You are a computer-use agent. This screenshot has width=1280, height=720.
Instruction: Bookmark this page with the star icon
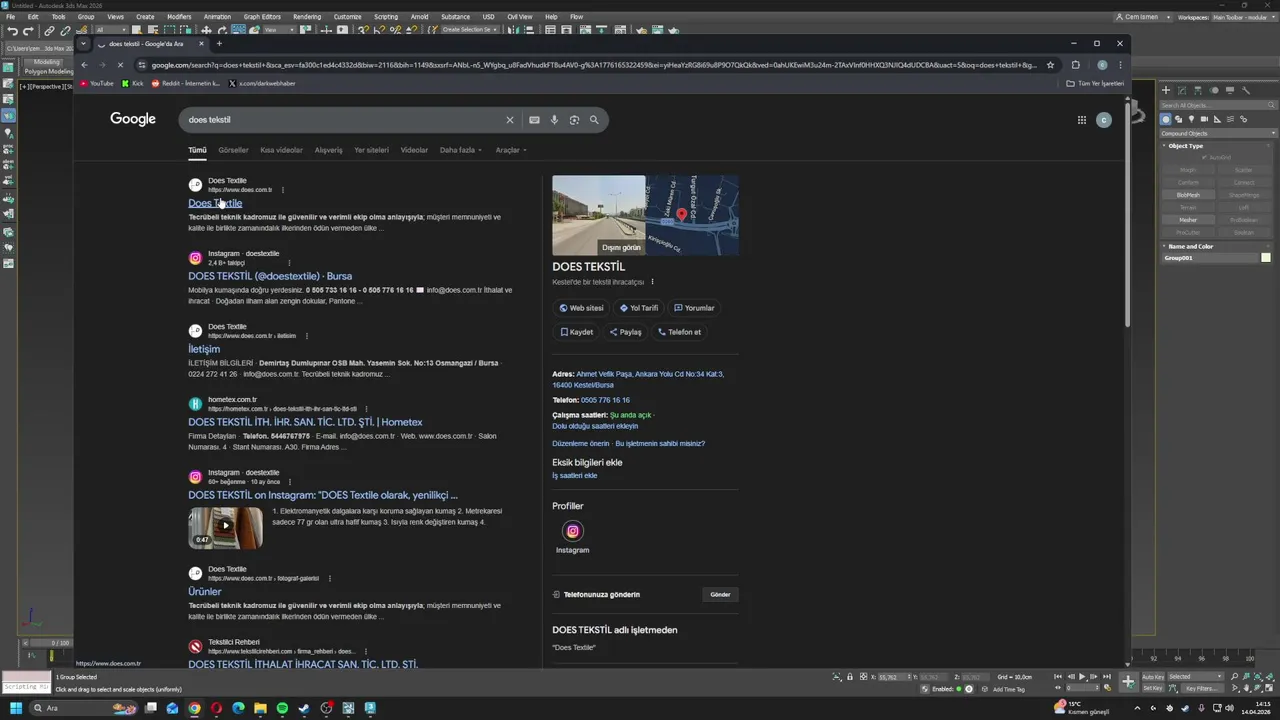pyautogui.click(x=1050, y=65)
